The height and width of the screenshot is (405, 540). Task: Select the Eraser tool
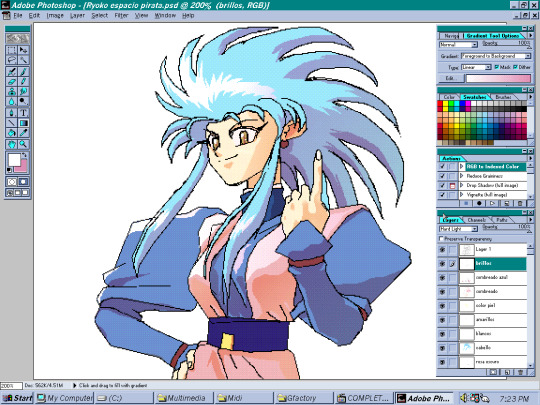tap(12, 82)
